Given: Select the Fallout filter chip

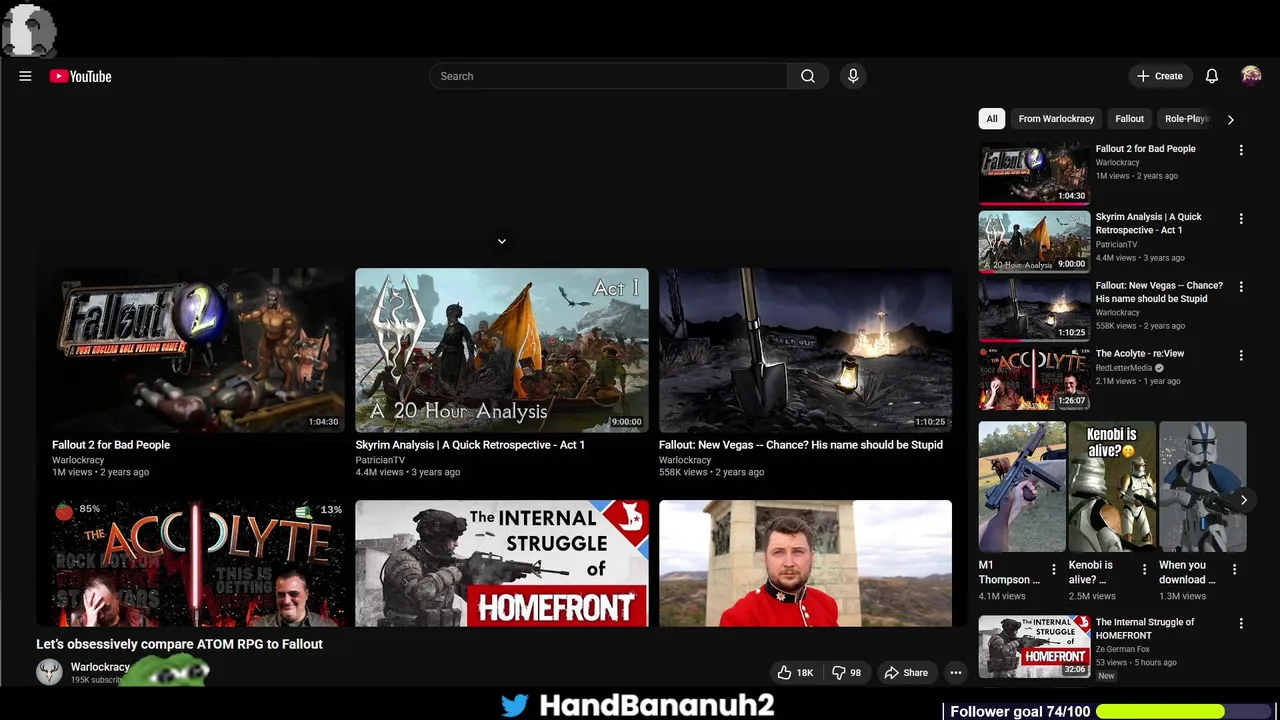Looking at the screenshot, I should 1129,119.
